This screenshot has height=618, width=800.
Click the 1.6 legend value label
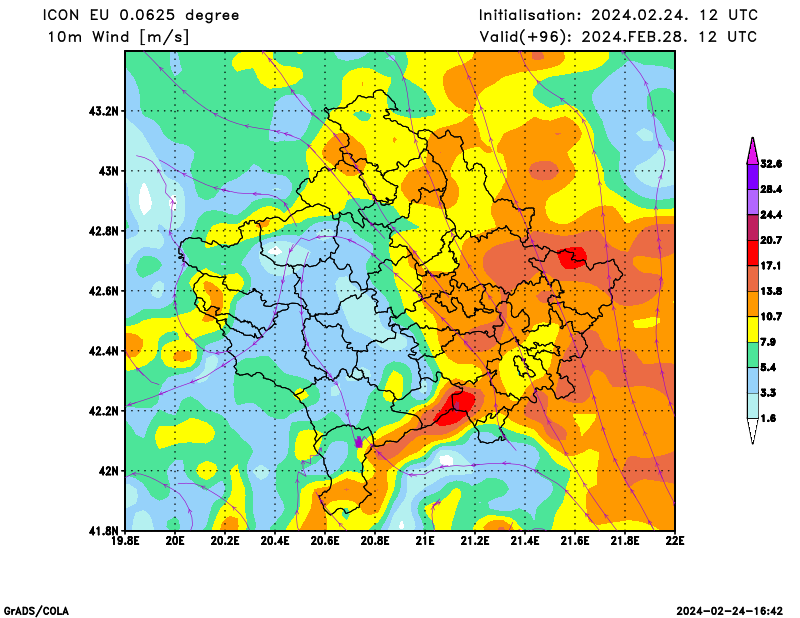[768, 418]
